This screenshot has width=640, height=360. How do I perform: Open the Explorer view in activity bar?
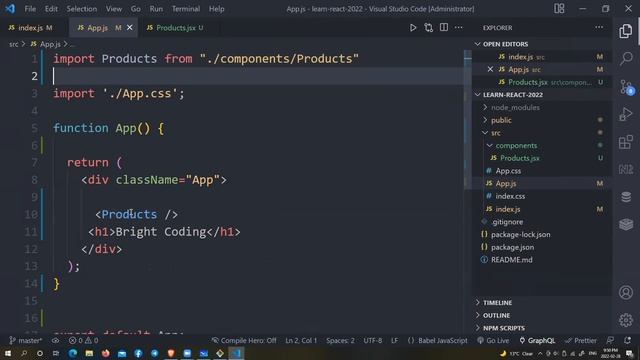[626, 31]
